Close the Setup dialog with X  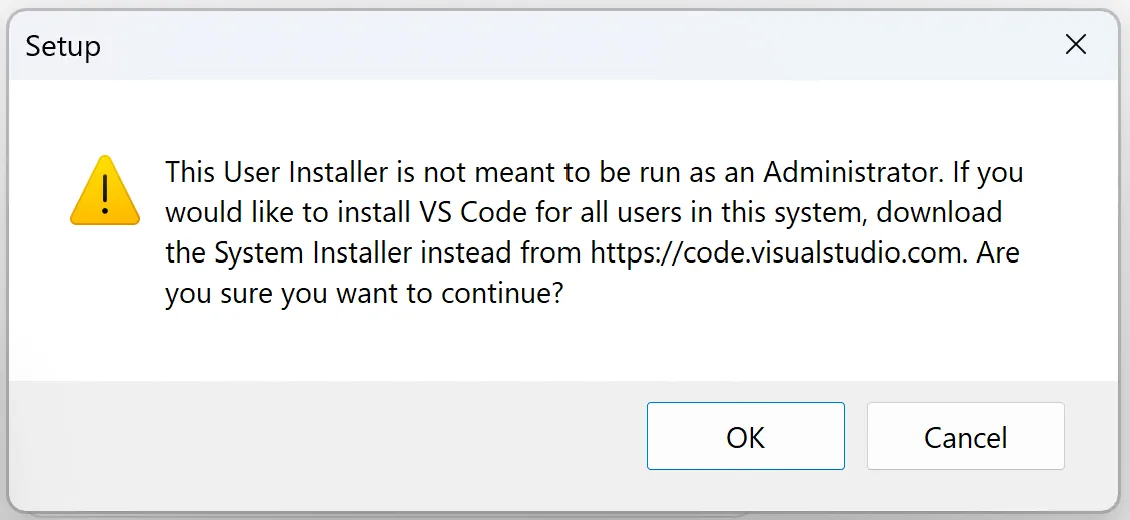(1075, 45)
